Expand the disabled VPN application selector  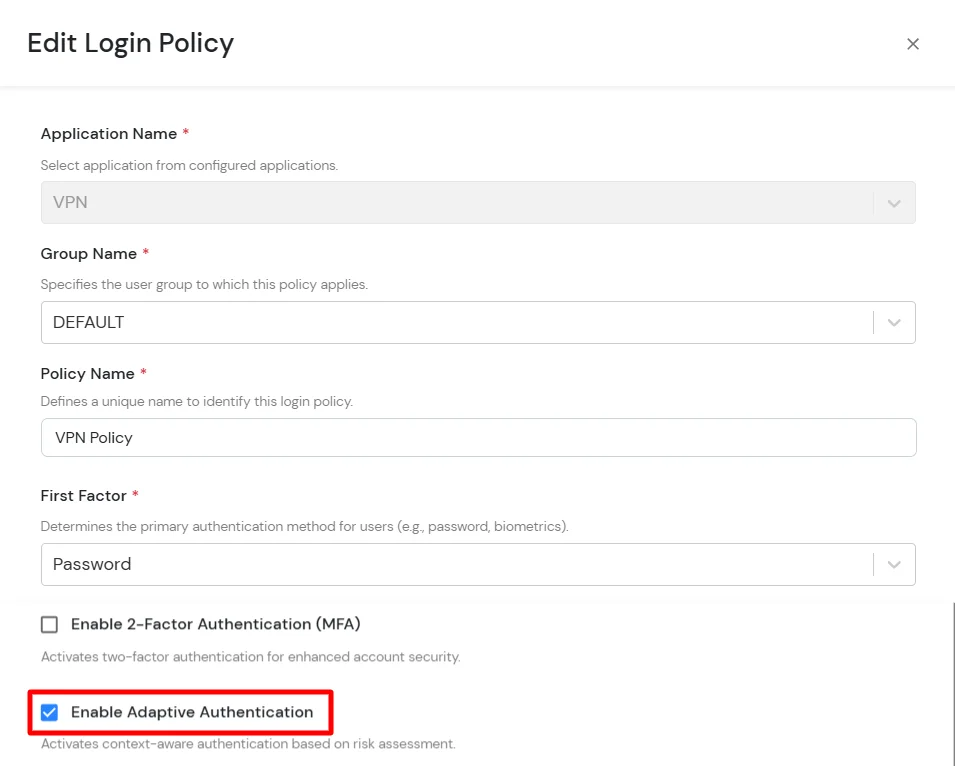[478, 202]
